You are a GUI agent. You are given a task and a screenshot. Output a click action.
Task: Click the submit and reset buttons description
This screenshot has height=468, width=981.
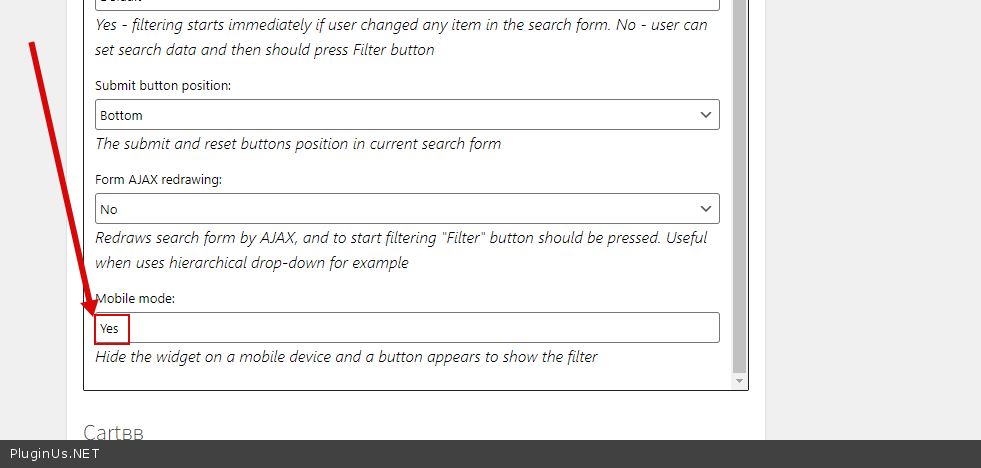[298, 144]
